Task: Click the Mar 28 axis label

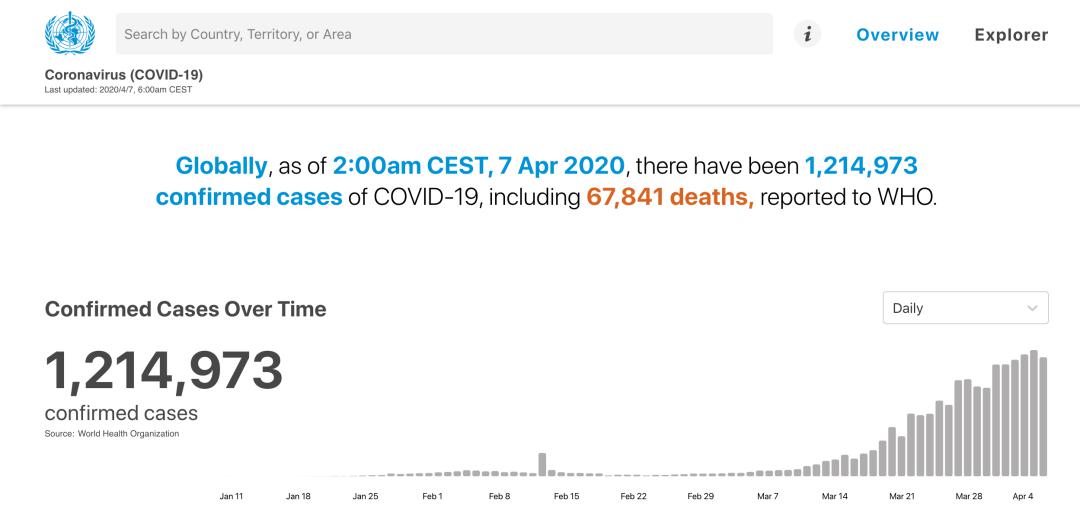Action: coord(968,497)
